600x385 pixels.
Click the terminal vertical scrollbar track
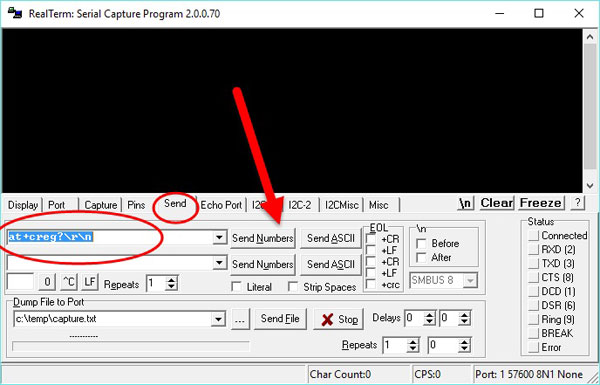(x=590, y=111)
